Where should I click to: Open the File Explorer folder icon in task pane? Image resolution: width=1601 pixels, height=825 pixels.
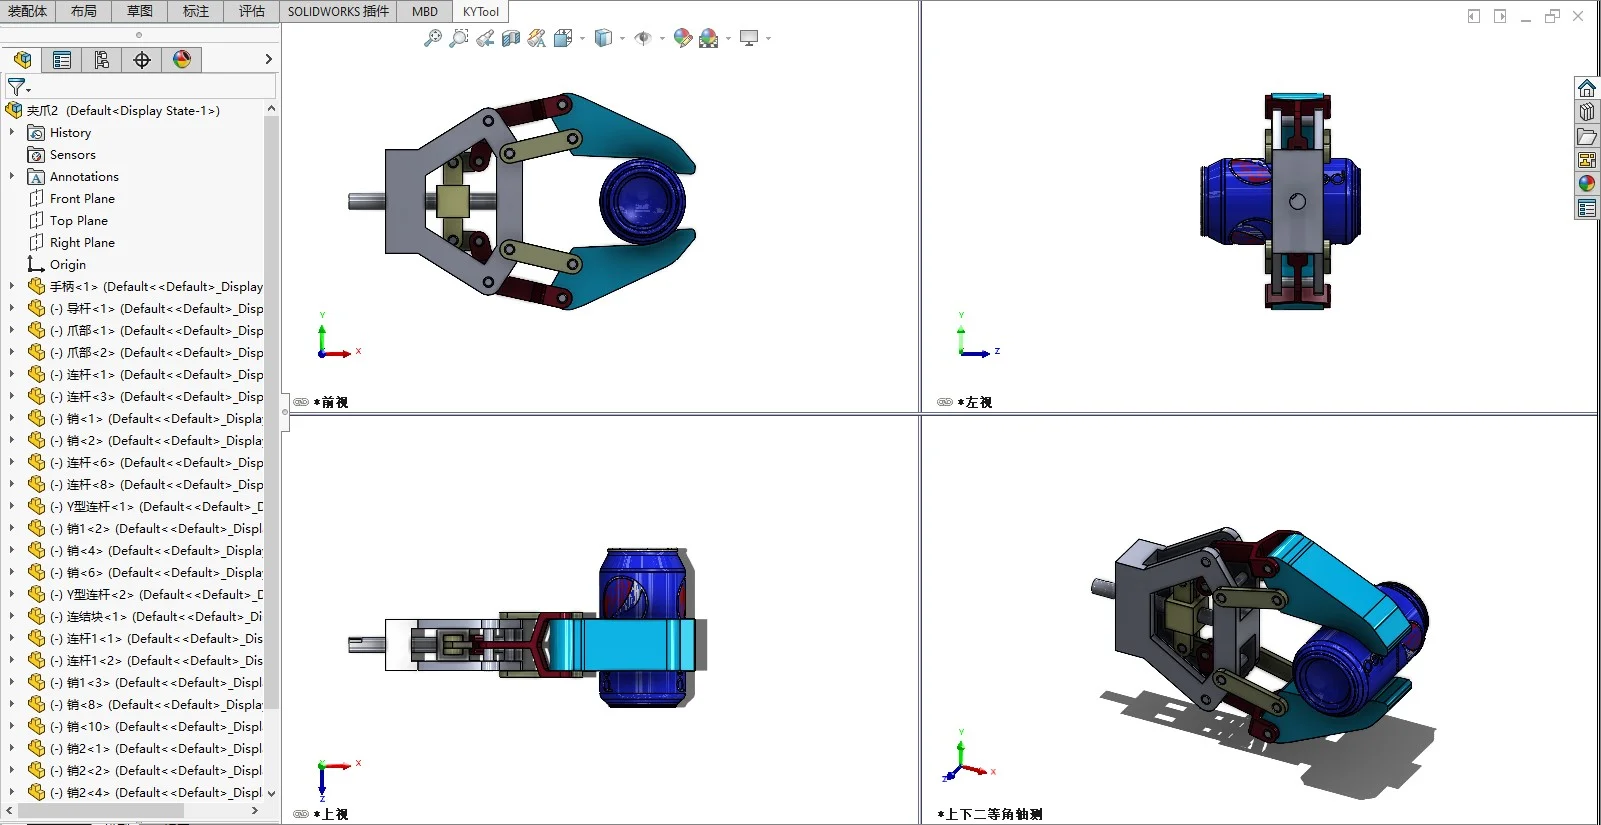pos(1587,136)
